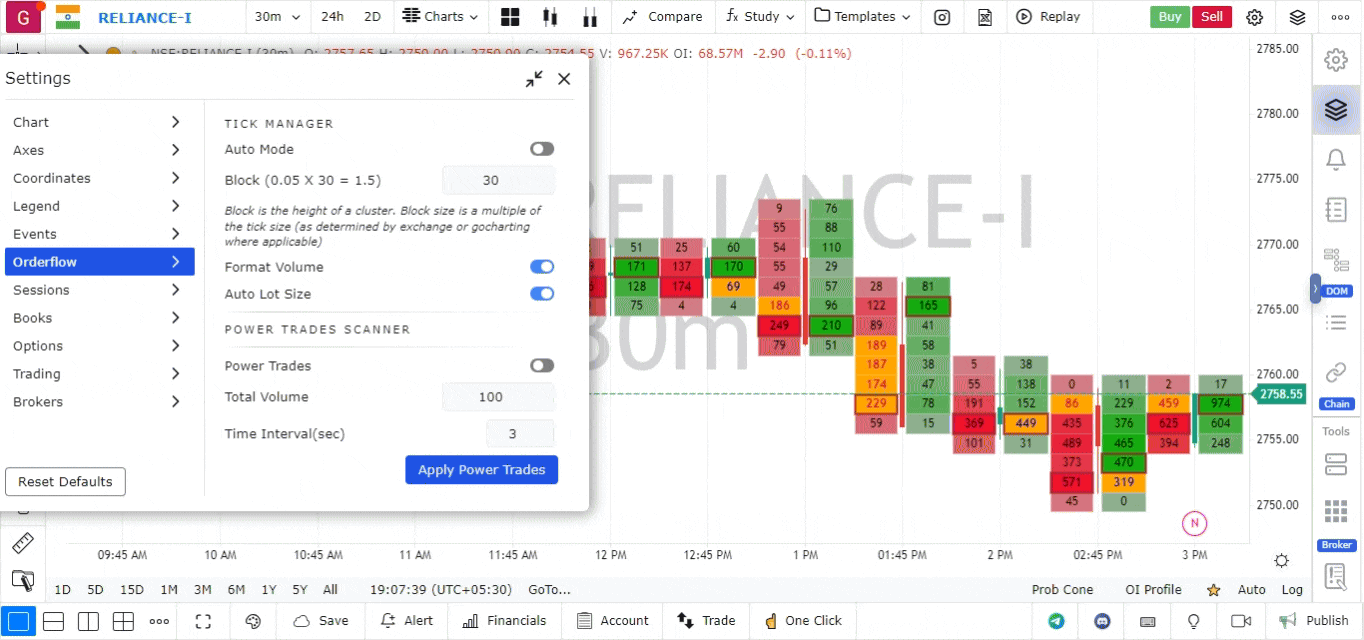Disable the Format Volume toggle
The height and width of the screenshot is (640, 1364).
541,267
